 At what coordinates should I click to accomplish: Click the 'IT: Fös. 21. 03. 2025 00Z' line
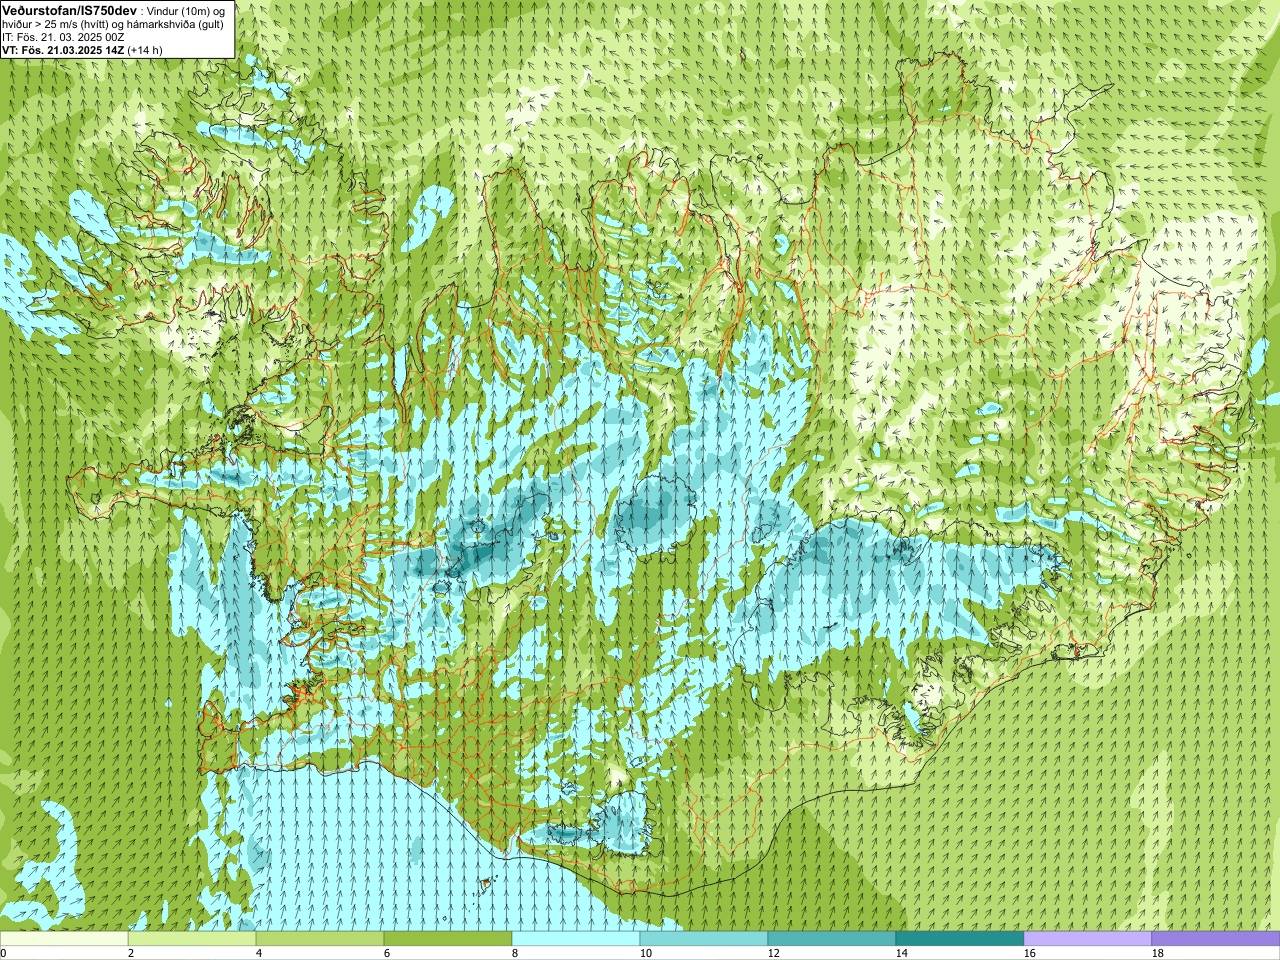63,37
